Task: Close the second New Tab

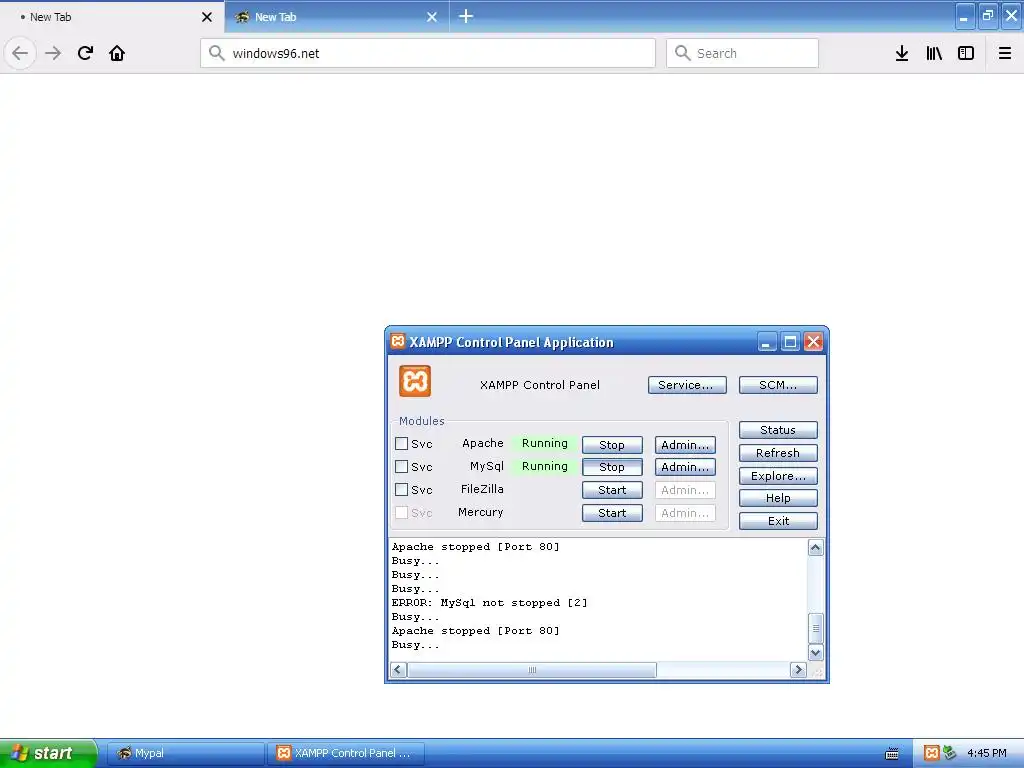Action: point(432,17)
